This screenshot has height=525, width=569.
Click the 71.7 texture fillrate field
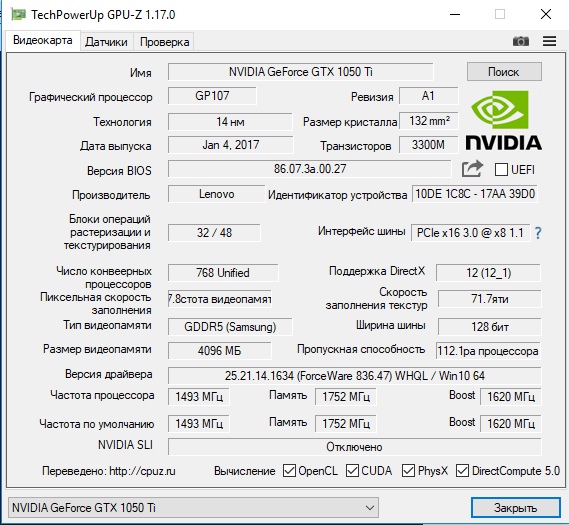pos(490,299)
